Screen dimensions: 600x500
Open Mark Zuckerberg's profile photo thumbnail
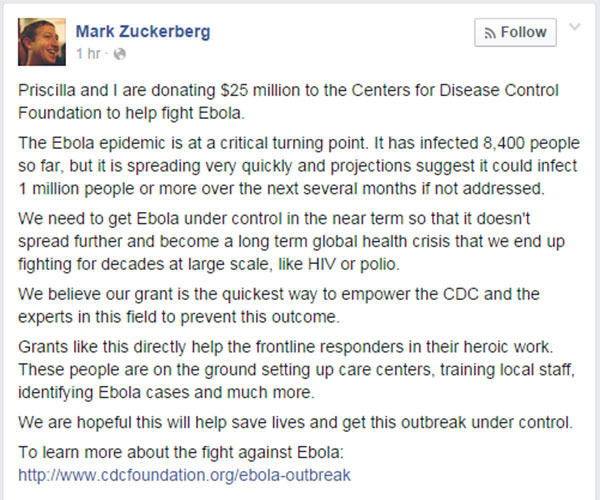[x=42, y=42]
